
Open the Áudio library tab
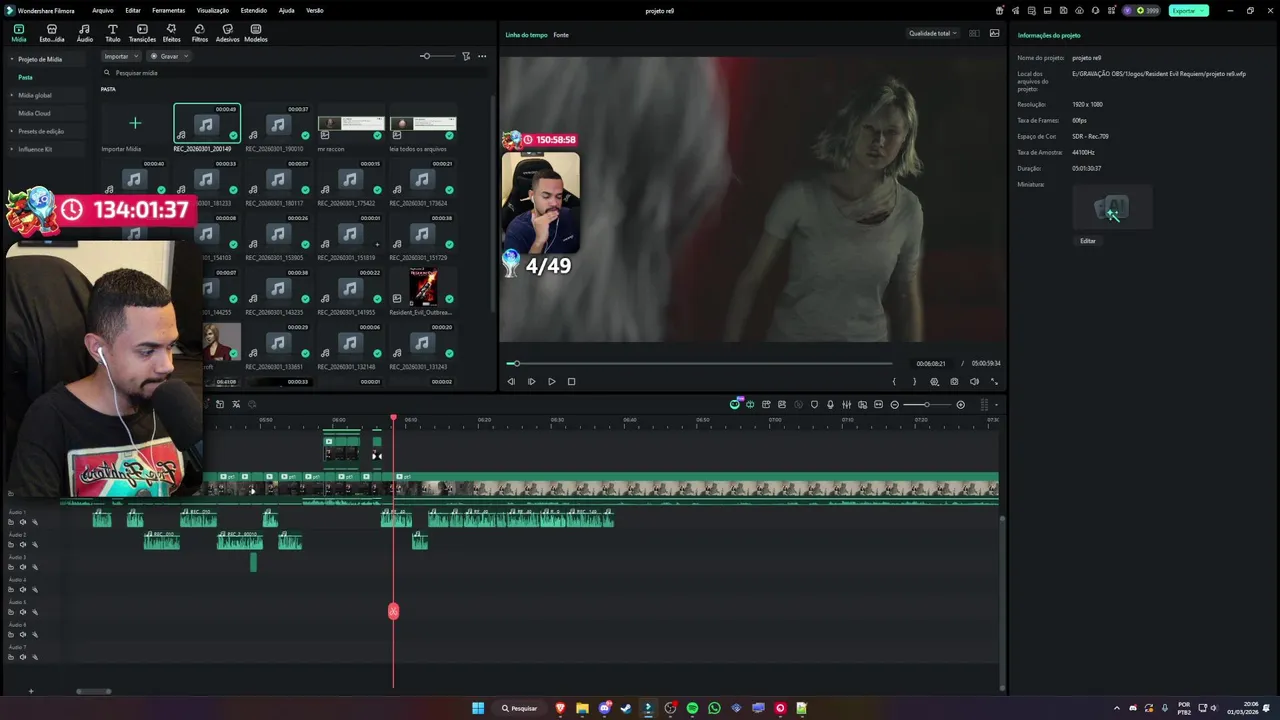click(x=84, y=33)
